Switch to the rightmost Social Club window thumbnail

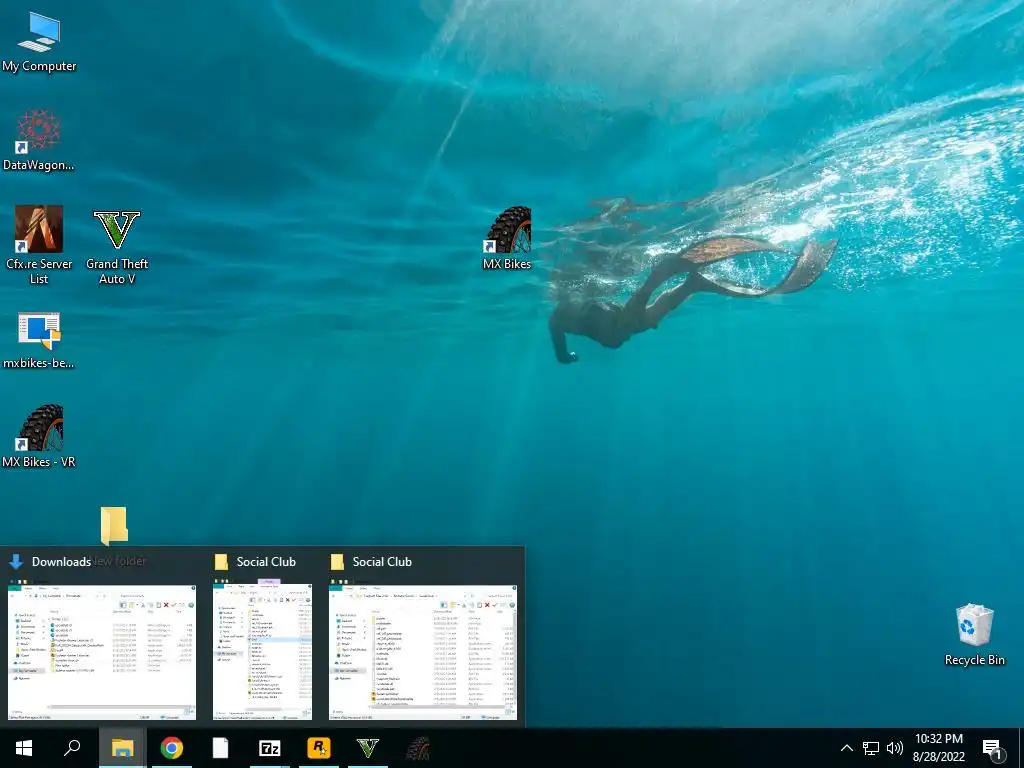point(423,652)
